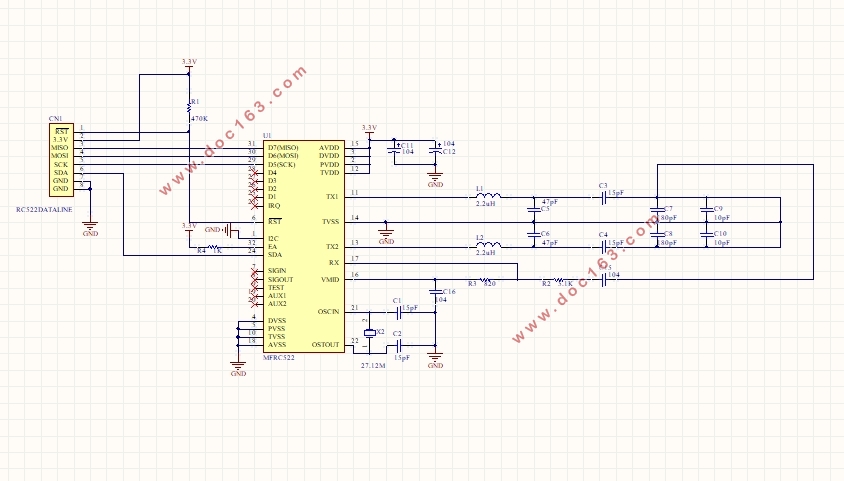Select inductor L2 on TX2 line

(x=488, y=245)
